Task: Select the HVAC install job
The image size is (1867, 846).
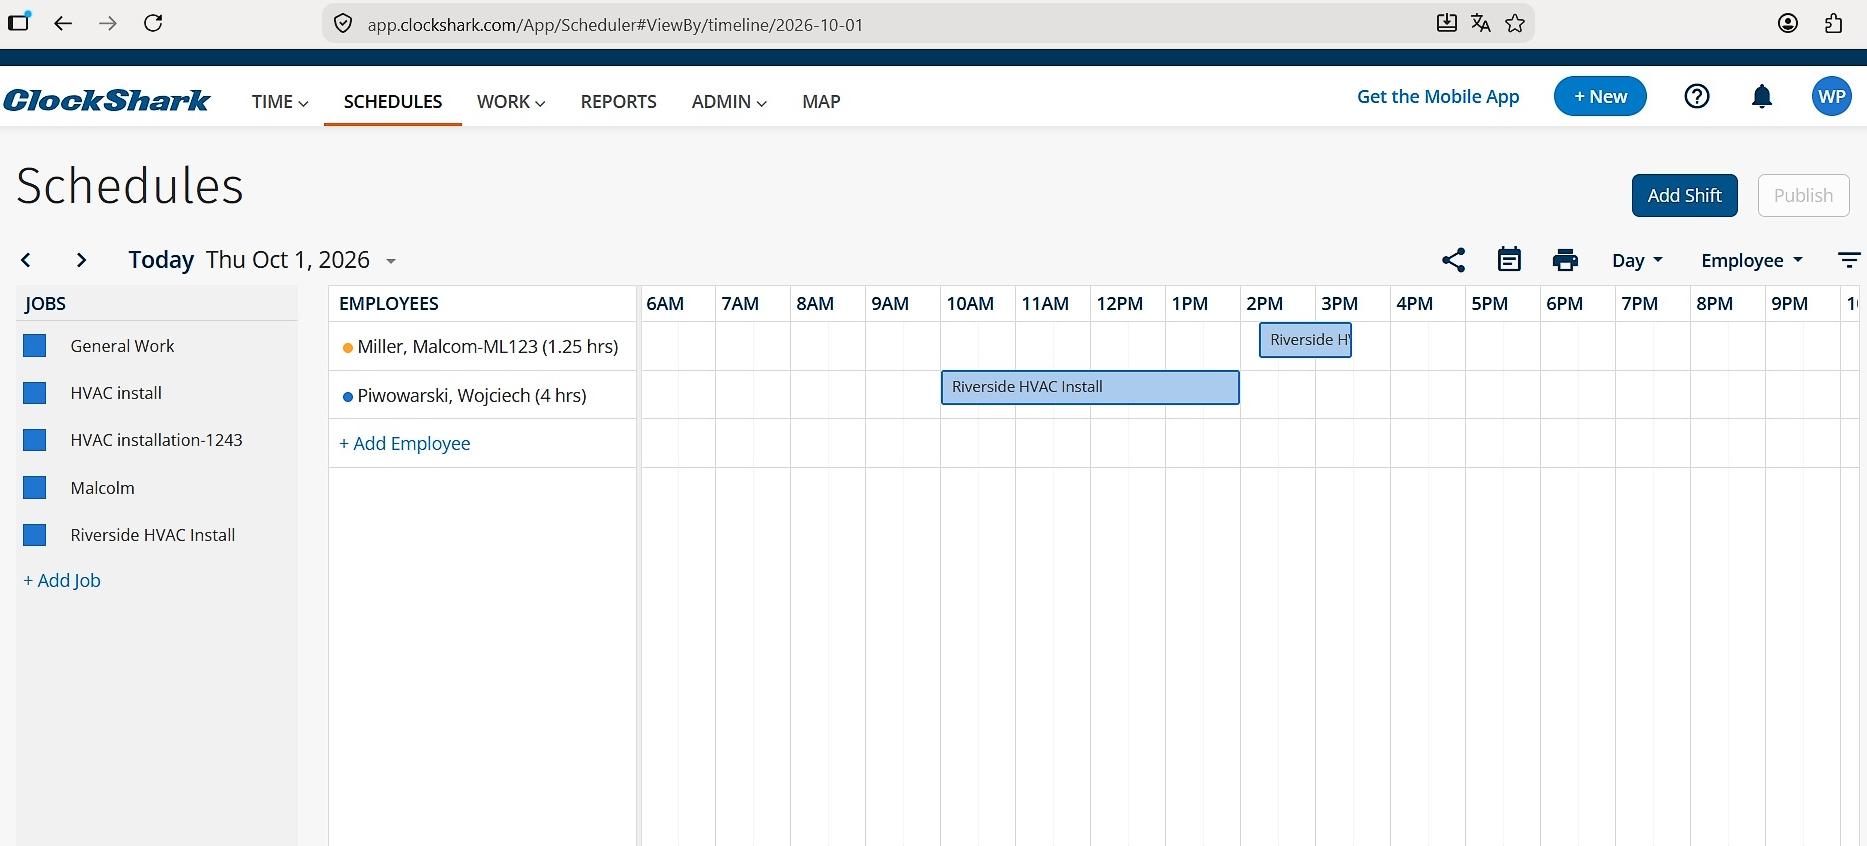Action: 116,393
